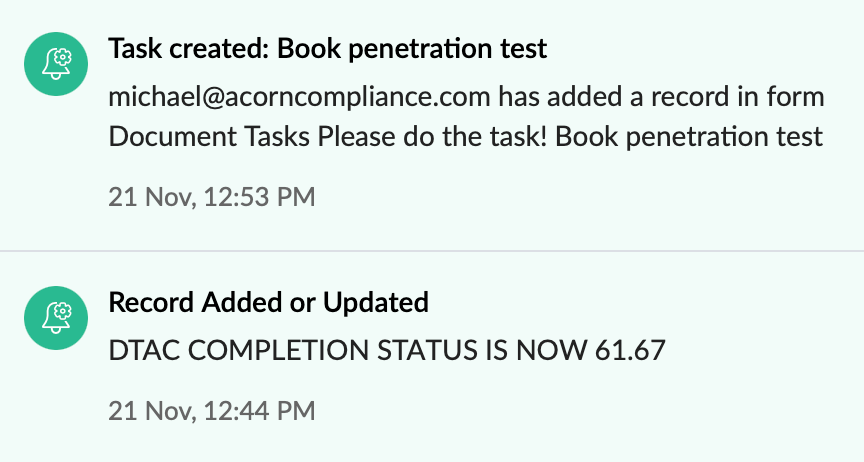The height and width of the screenshot is (462, 864).
Task: Click 'Document Tasks' form name in message
Action: pyautogui.click(x=210, y=136)
